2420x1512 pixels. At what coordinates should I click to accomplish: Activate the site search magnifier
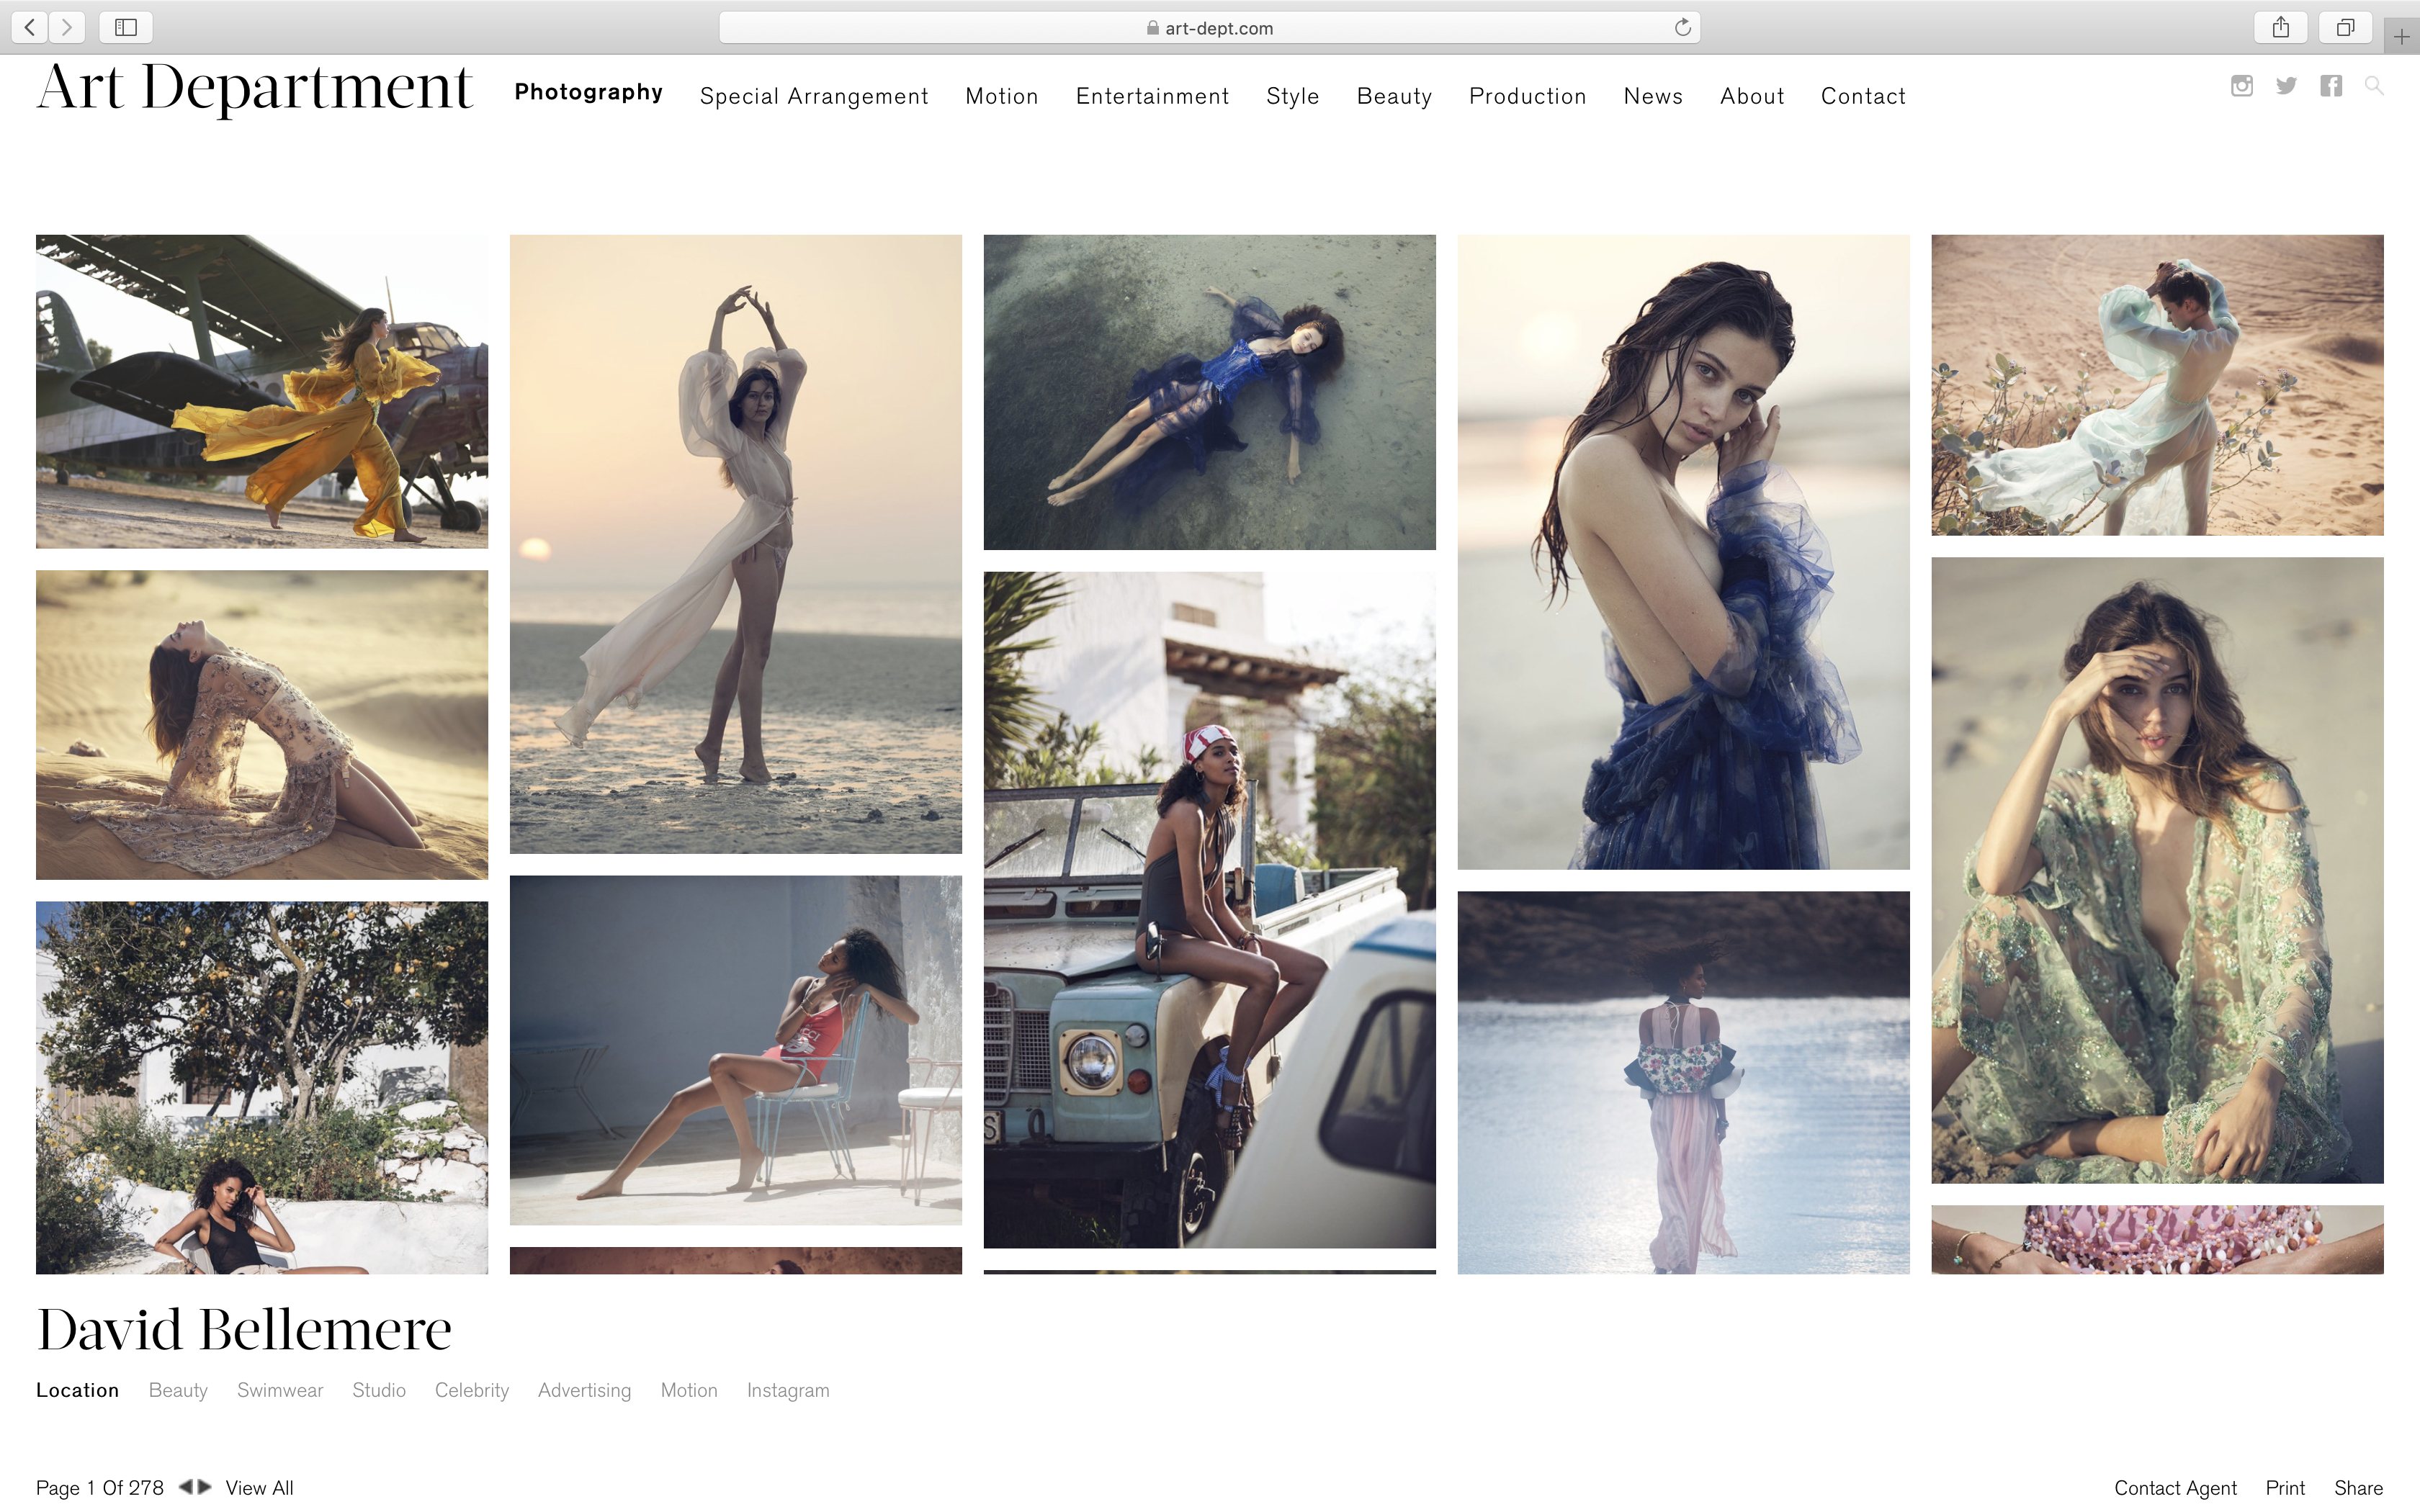(2375, 86)
